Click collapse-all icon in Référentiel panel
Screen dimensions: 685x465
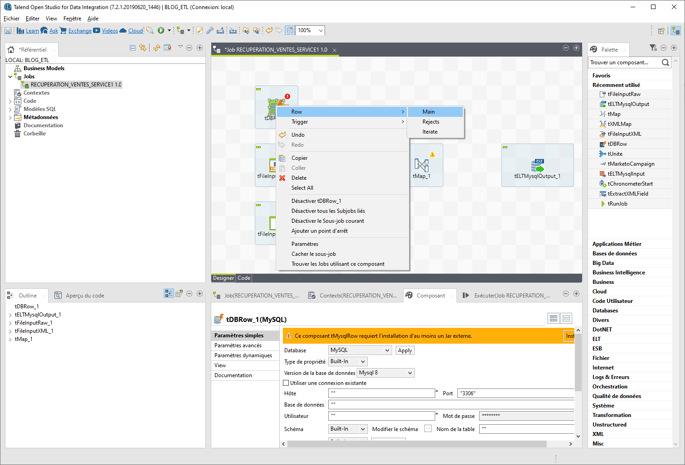pos(132,48)
